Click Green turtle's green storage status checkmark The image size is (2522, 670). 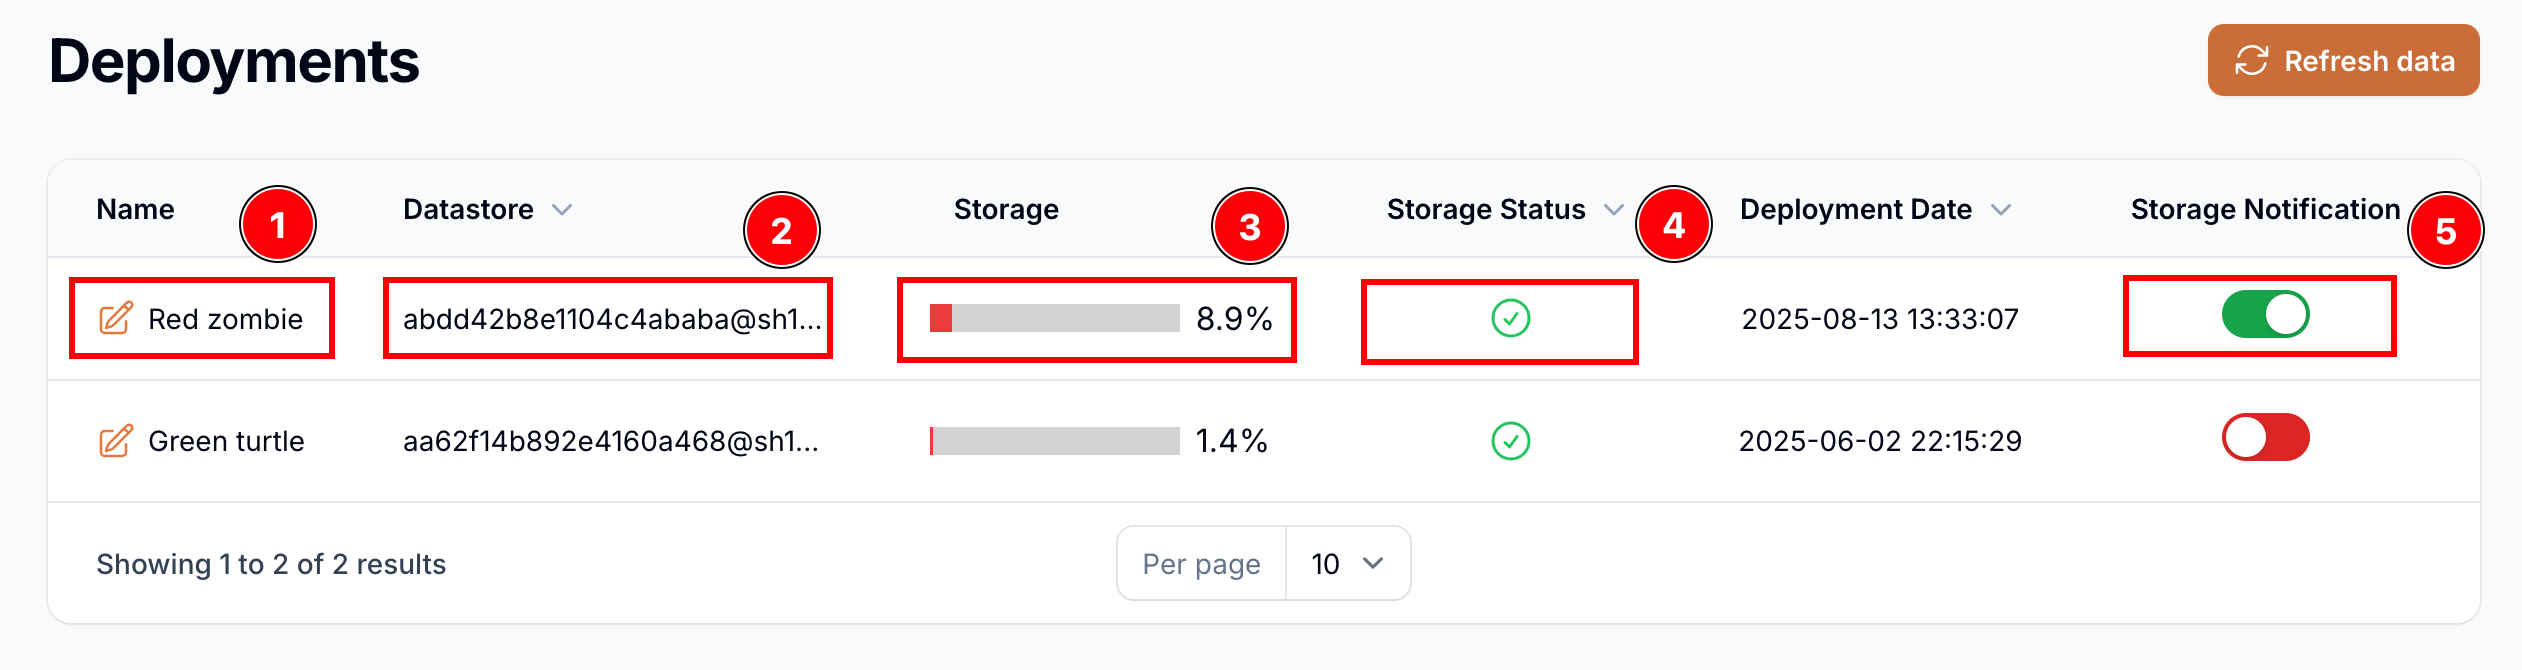pos(1510,441)
